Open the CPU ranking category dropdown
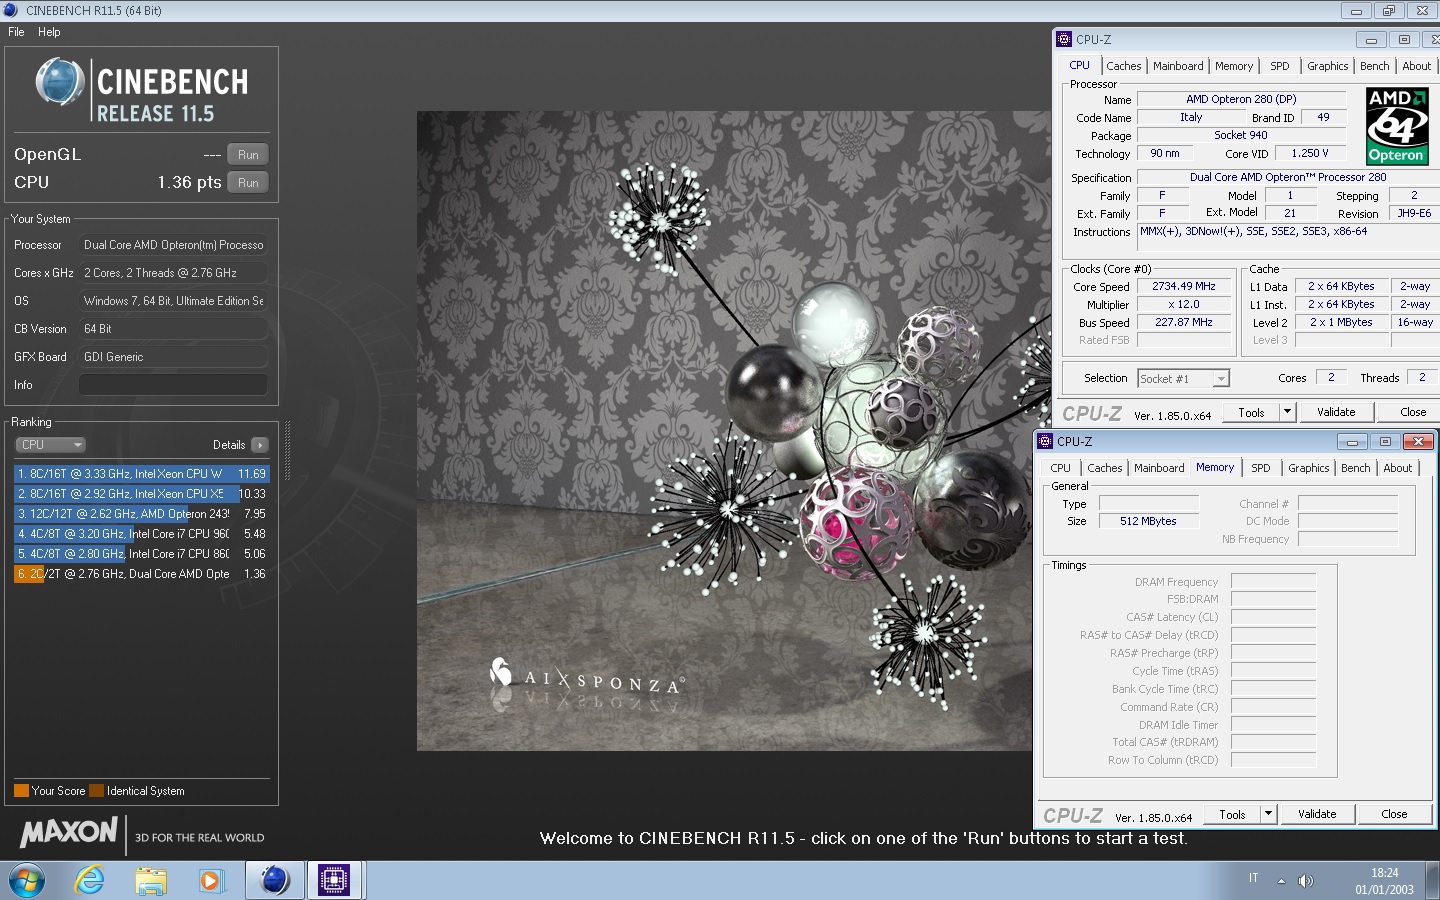Image resolution: width=1440 pixels, height=900 pixels. pos(50,445)
